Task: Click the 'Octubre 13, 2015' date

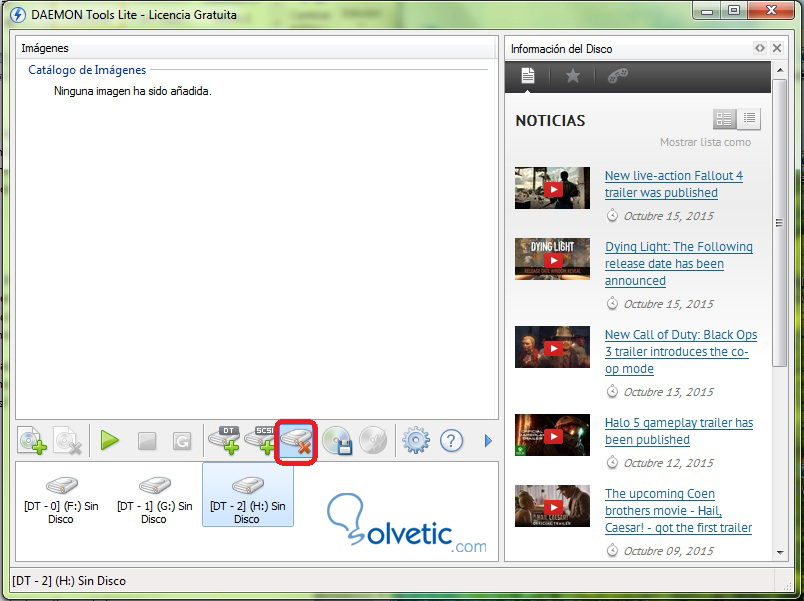Action: (668, 392)
